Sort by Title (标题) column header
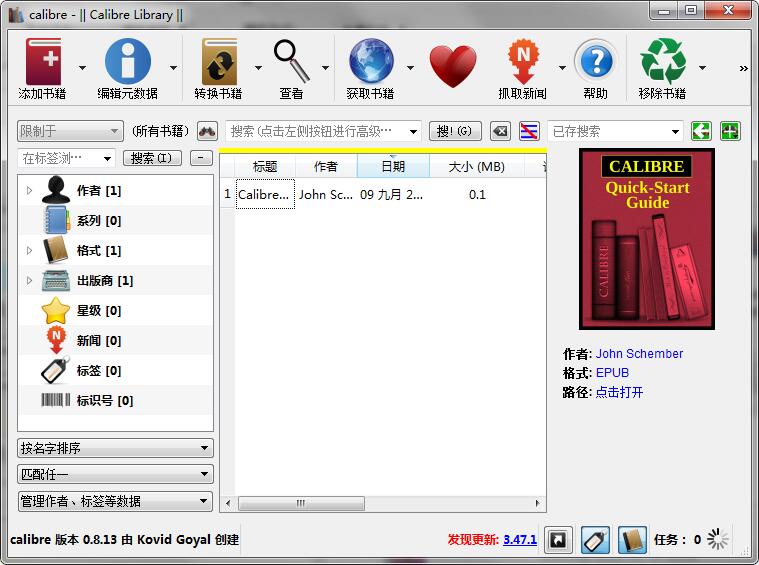Viewport: 759px width, 565px height. tap(265, 167)
